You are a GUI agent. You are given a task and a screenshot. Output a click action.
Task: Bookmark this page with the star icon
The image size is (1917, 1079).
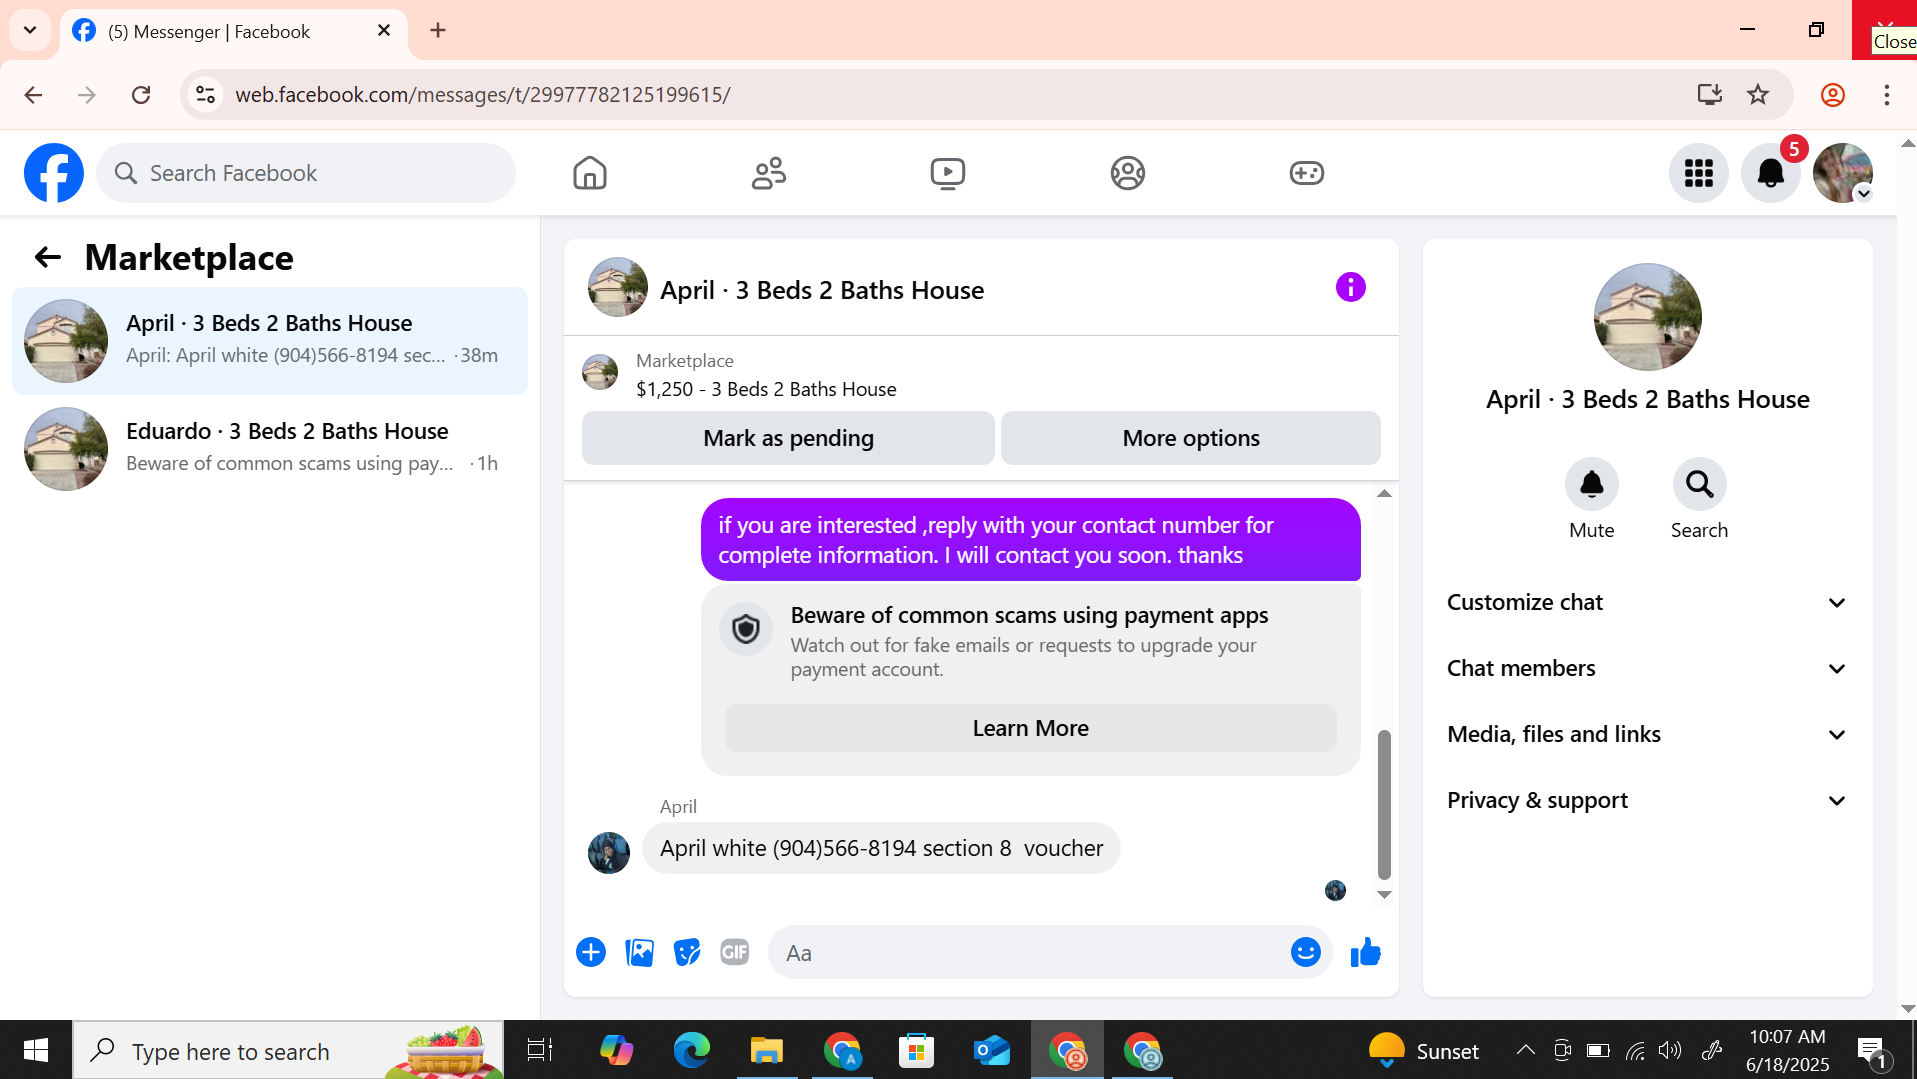click(1758, 95)
